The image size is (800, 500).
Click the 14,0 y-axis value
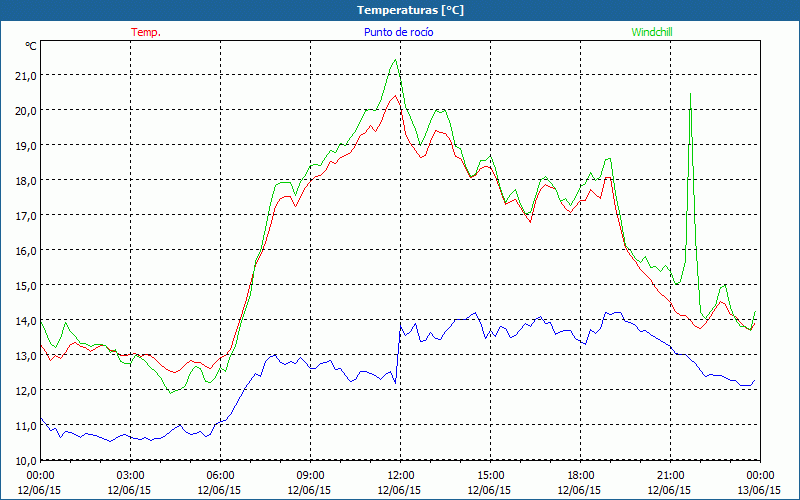click(x=26, y=320)
